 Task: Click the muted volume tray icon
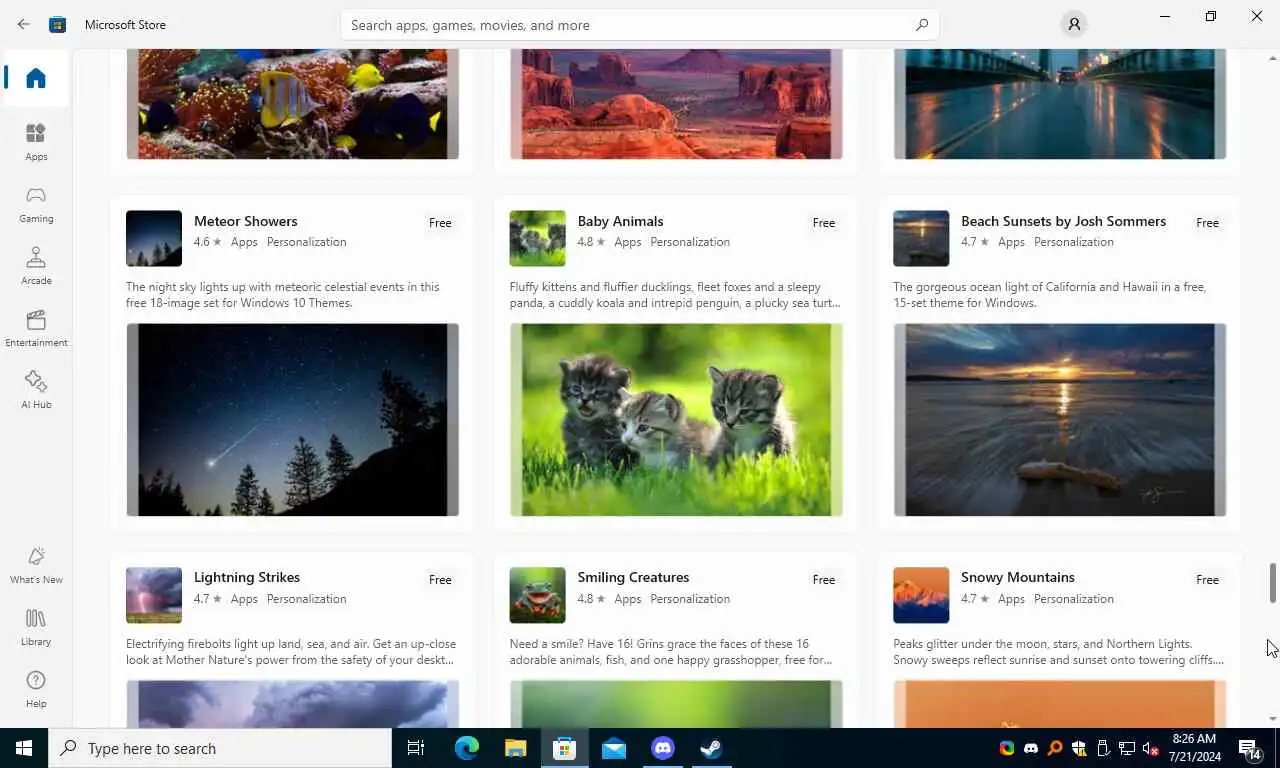[x=1150, y=748]
